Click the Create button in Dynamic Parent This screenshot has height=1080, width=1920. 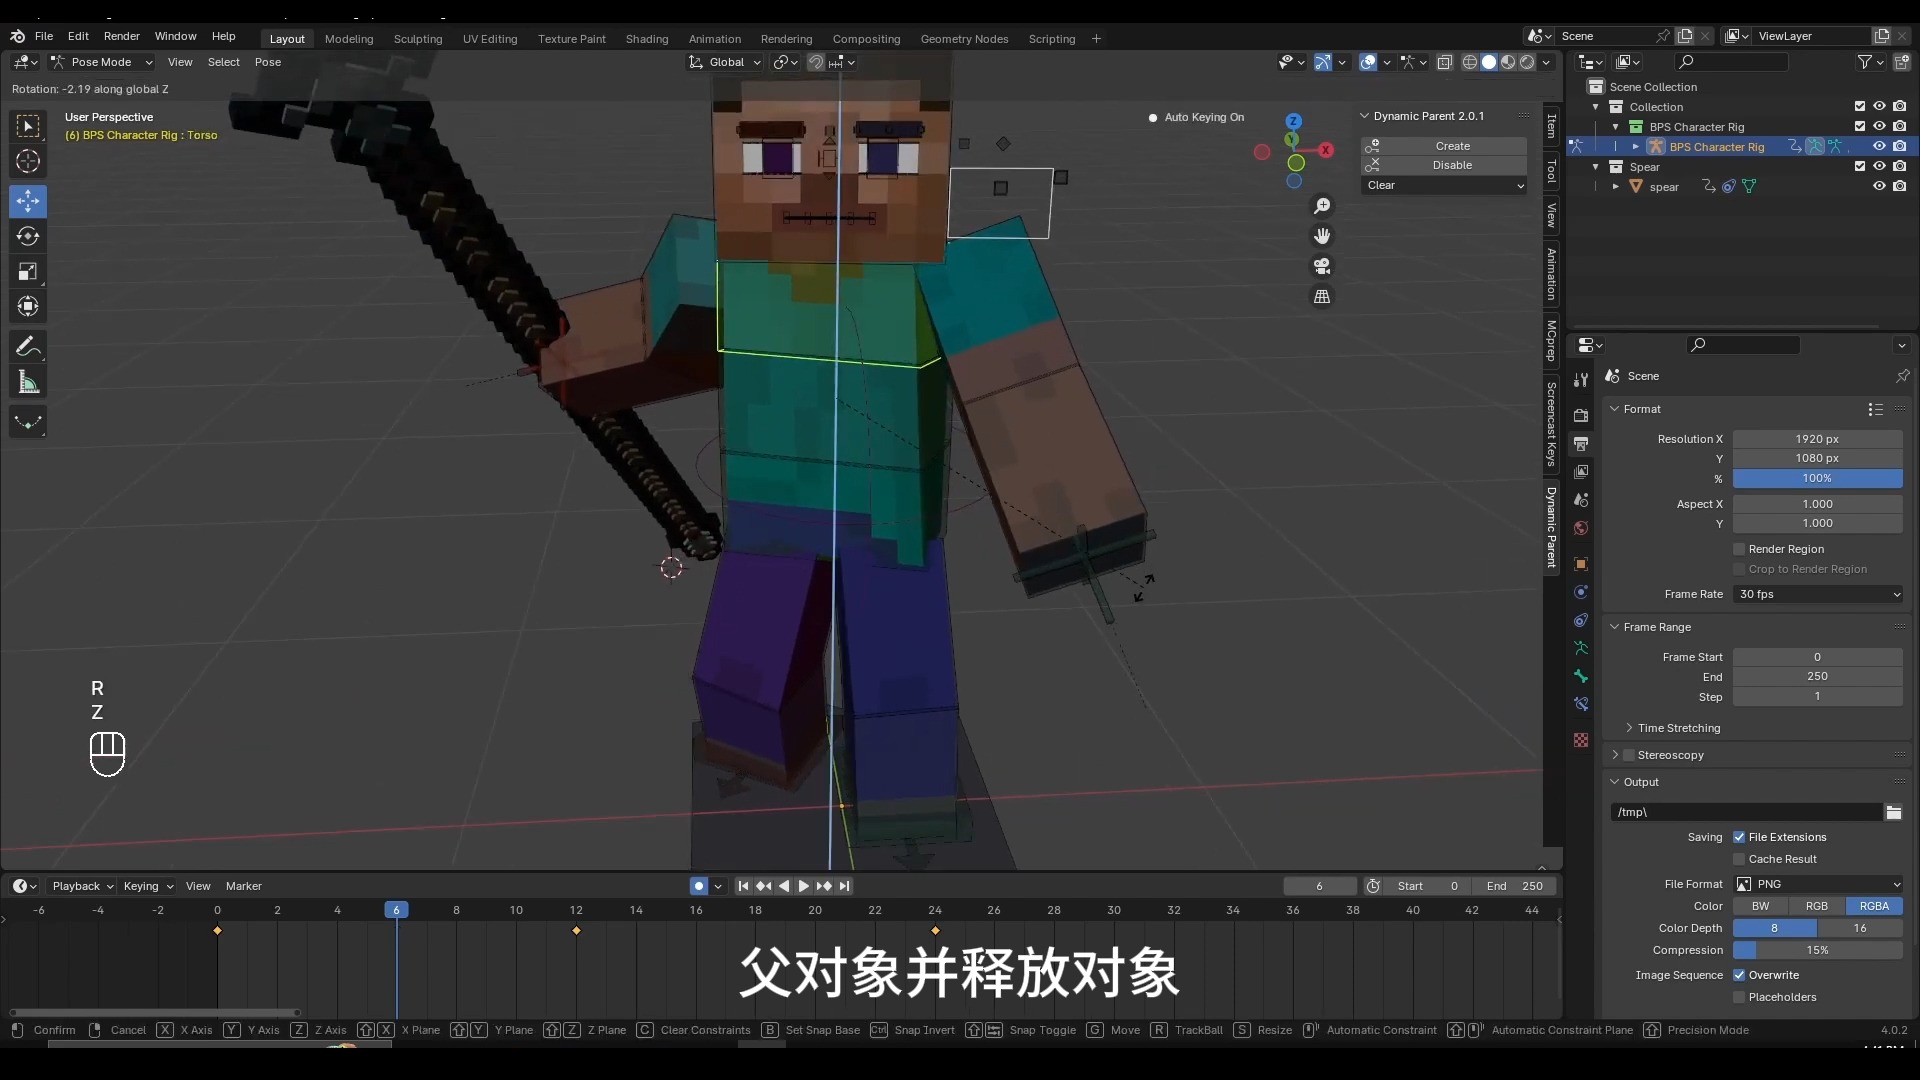[x=1452, y=146]
